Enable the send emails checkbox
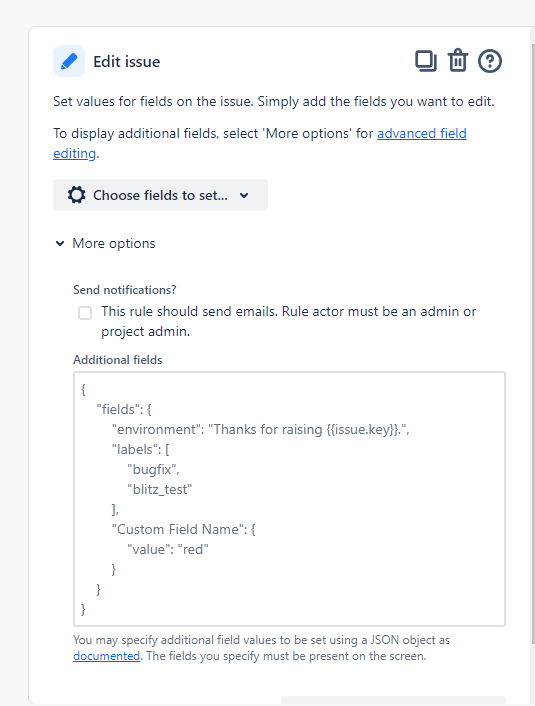Image resolution: width=535 pixels, height=706 pixels. tap(85, 312)
